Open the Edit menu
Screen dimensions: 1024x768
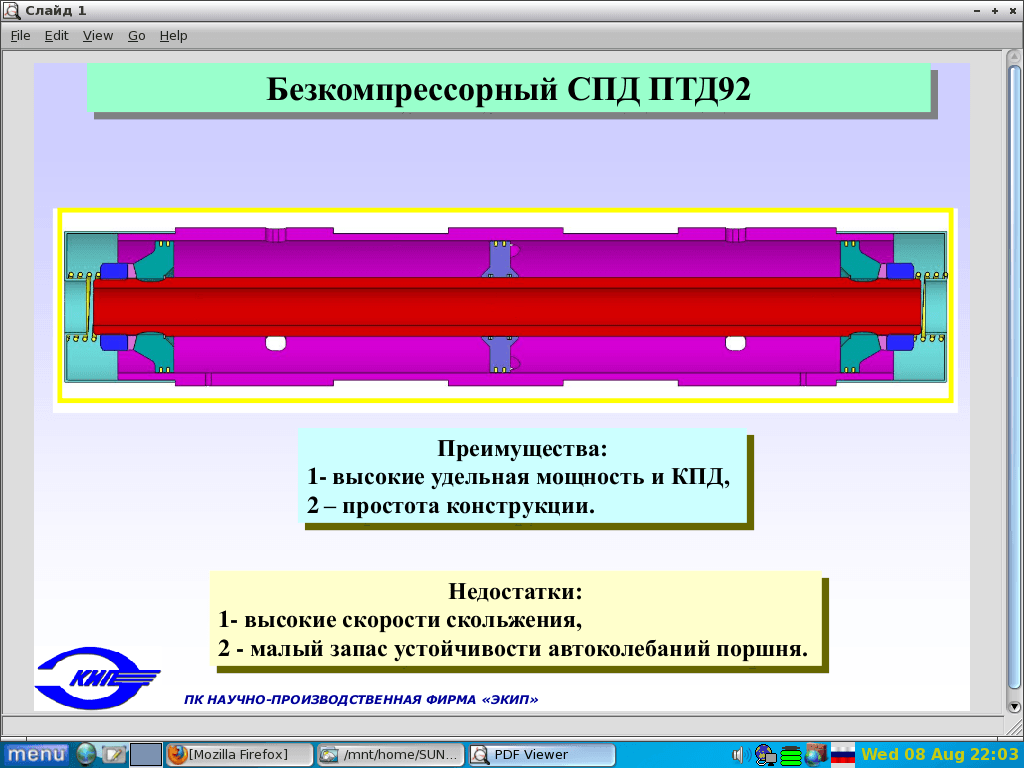click(x=56, y=36)
